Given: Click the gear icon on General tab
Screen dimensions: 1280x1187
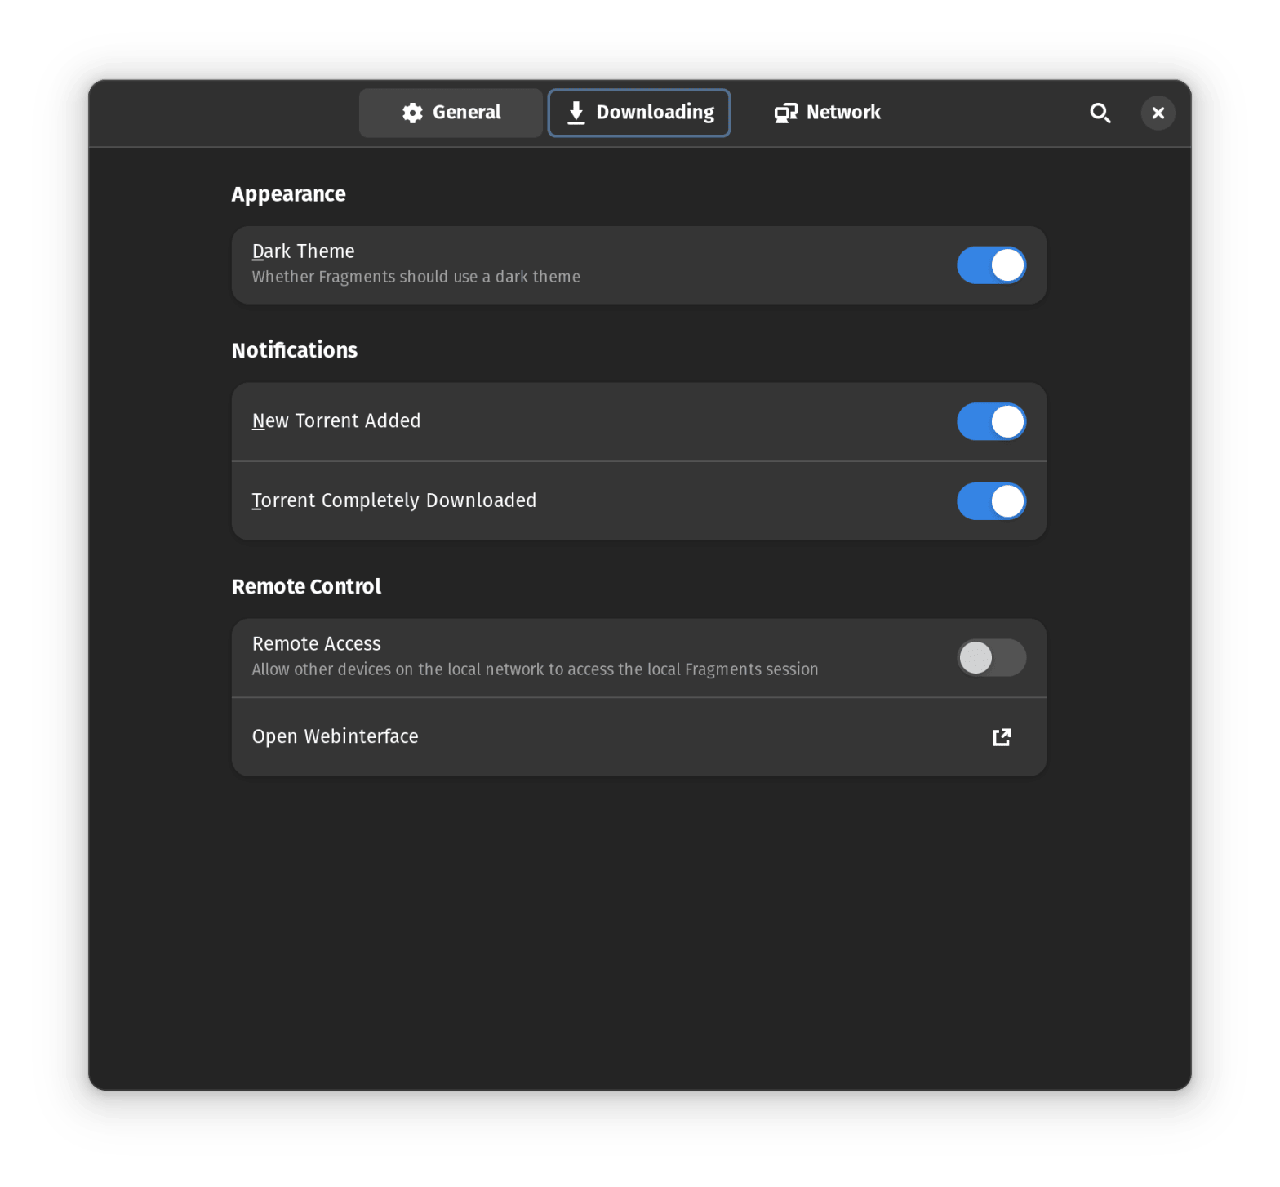Looking at the screenshot, I should coord(412,113).
